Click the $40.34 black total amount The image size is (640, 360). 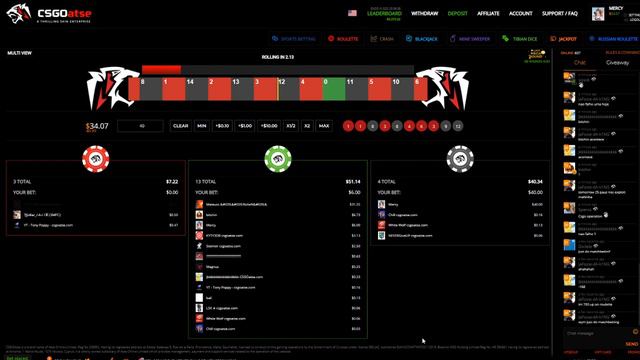pyautogui.click(x=535, y=182)
